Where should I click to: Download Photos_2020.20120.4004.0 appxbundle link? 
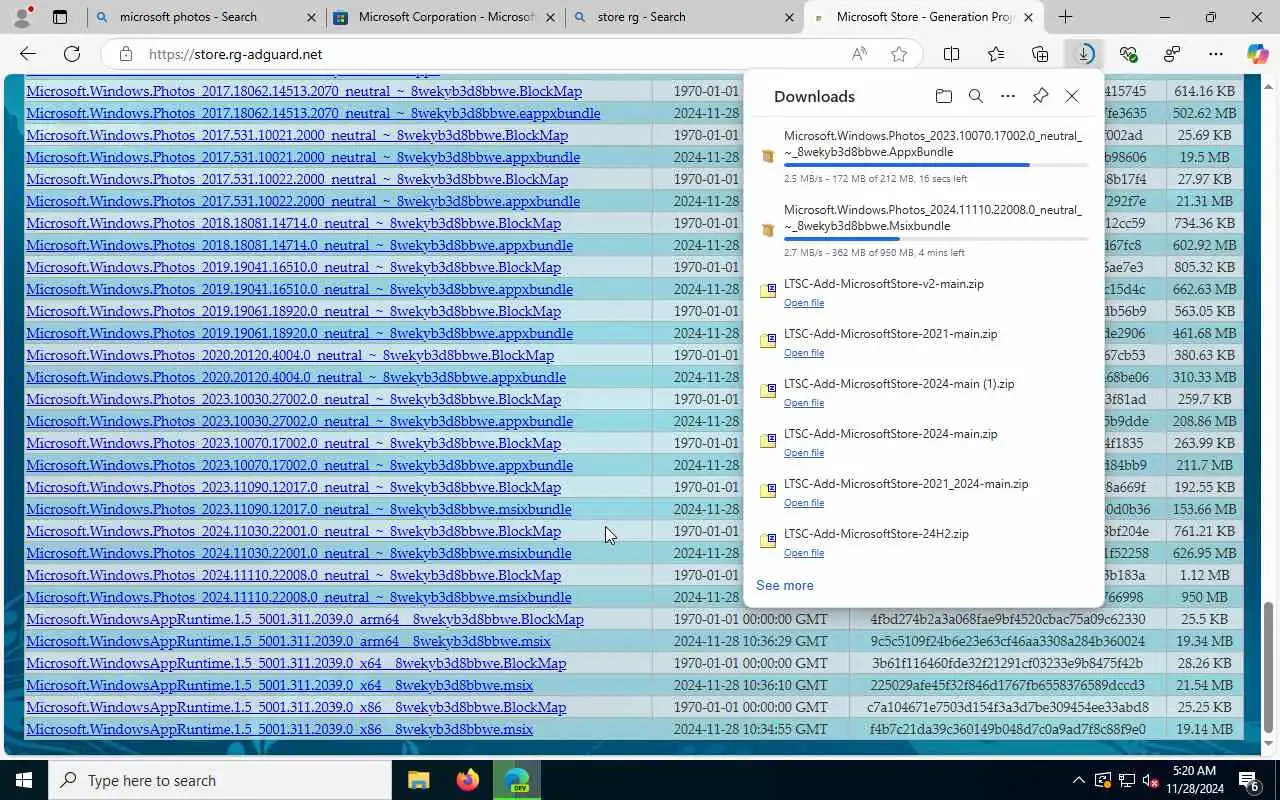point(296,377)
